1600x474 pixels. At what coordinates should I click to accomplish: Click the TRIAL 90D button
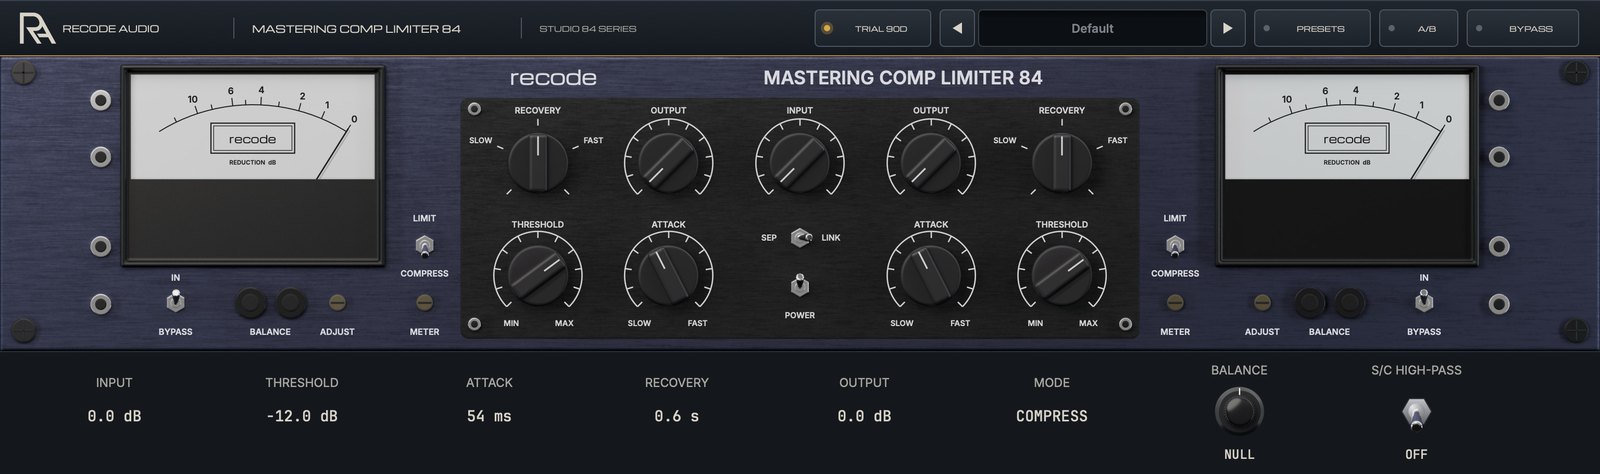click(x=872, y=28)
